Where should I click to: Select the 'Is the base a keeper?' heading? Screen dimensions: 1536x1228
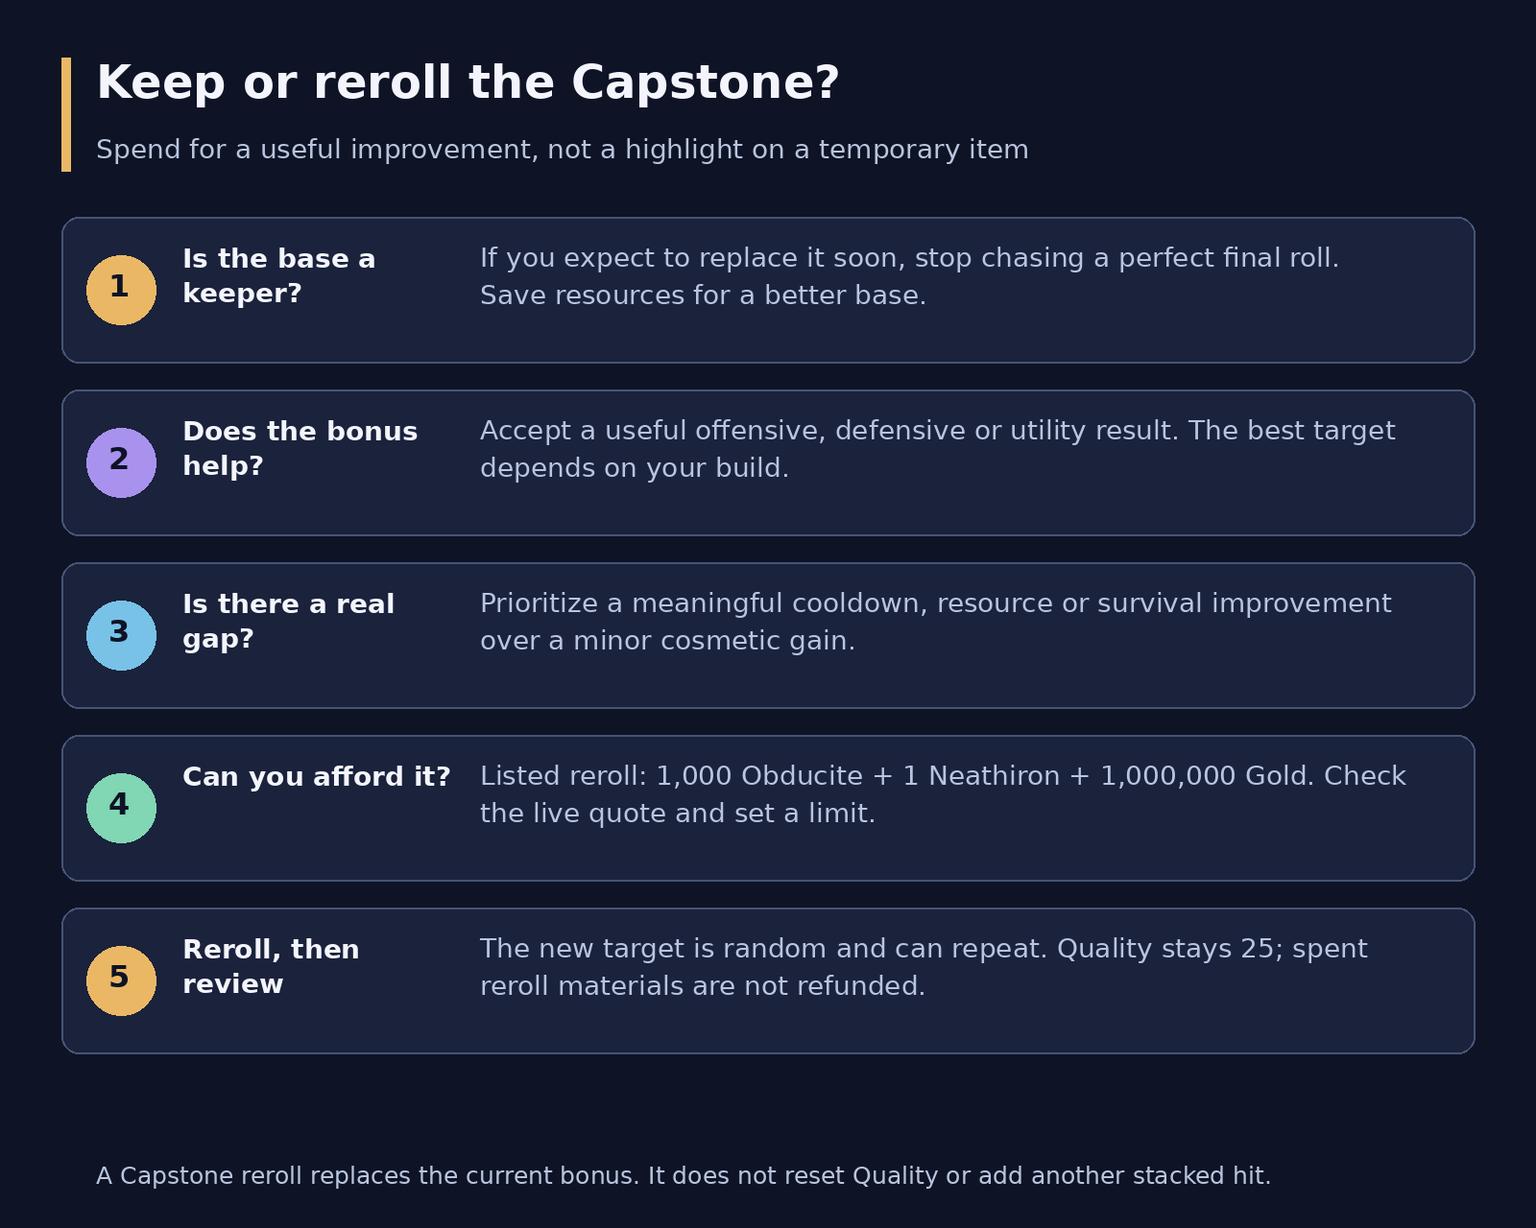pos(279,276)
